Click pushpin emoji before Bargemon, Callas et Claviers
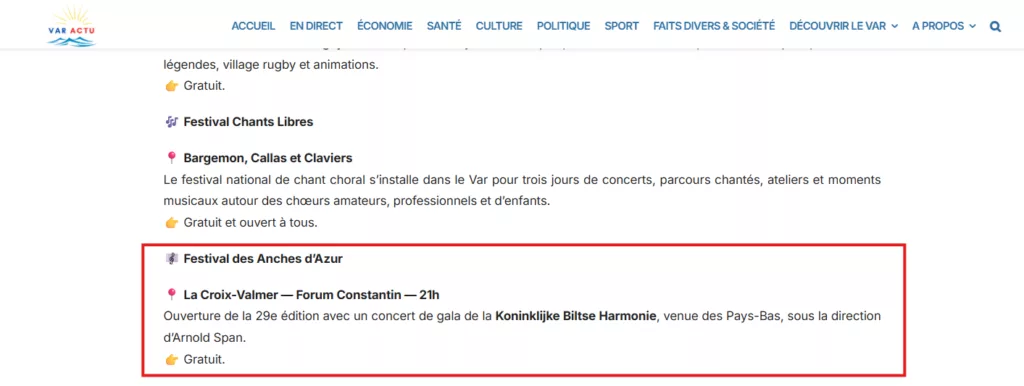Viewport: 1024px width, 386px height. click(172, 158)
